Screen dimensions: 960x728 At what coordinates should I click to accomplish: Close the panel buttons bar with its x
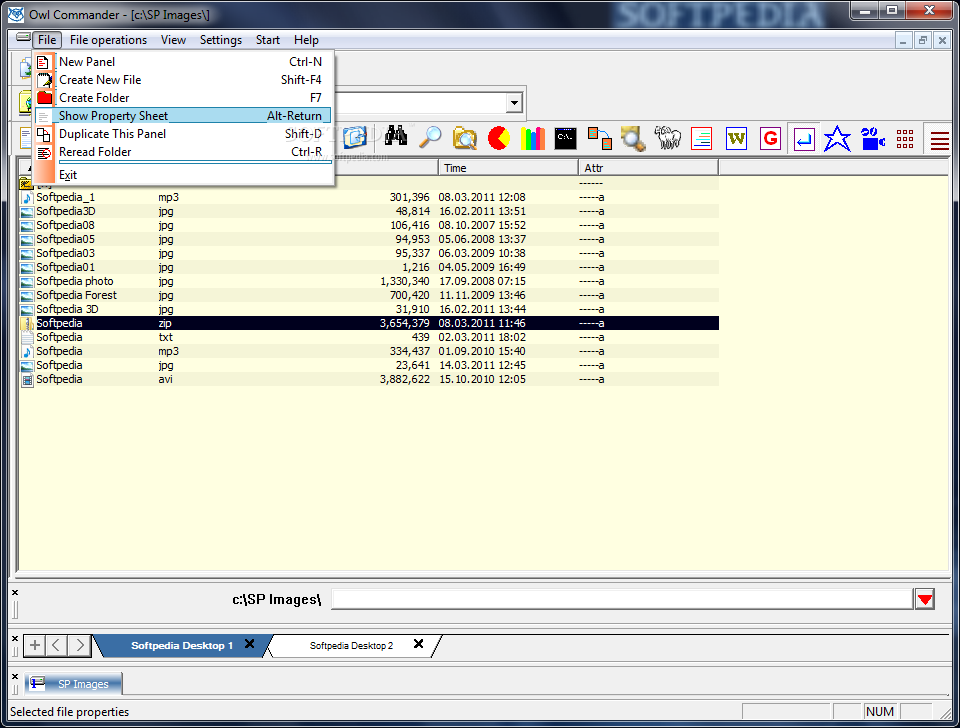click(x=15, y=677)
